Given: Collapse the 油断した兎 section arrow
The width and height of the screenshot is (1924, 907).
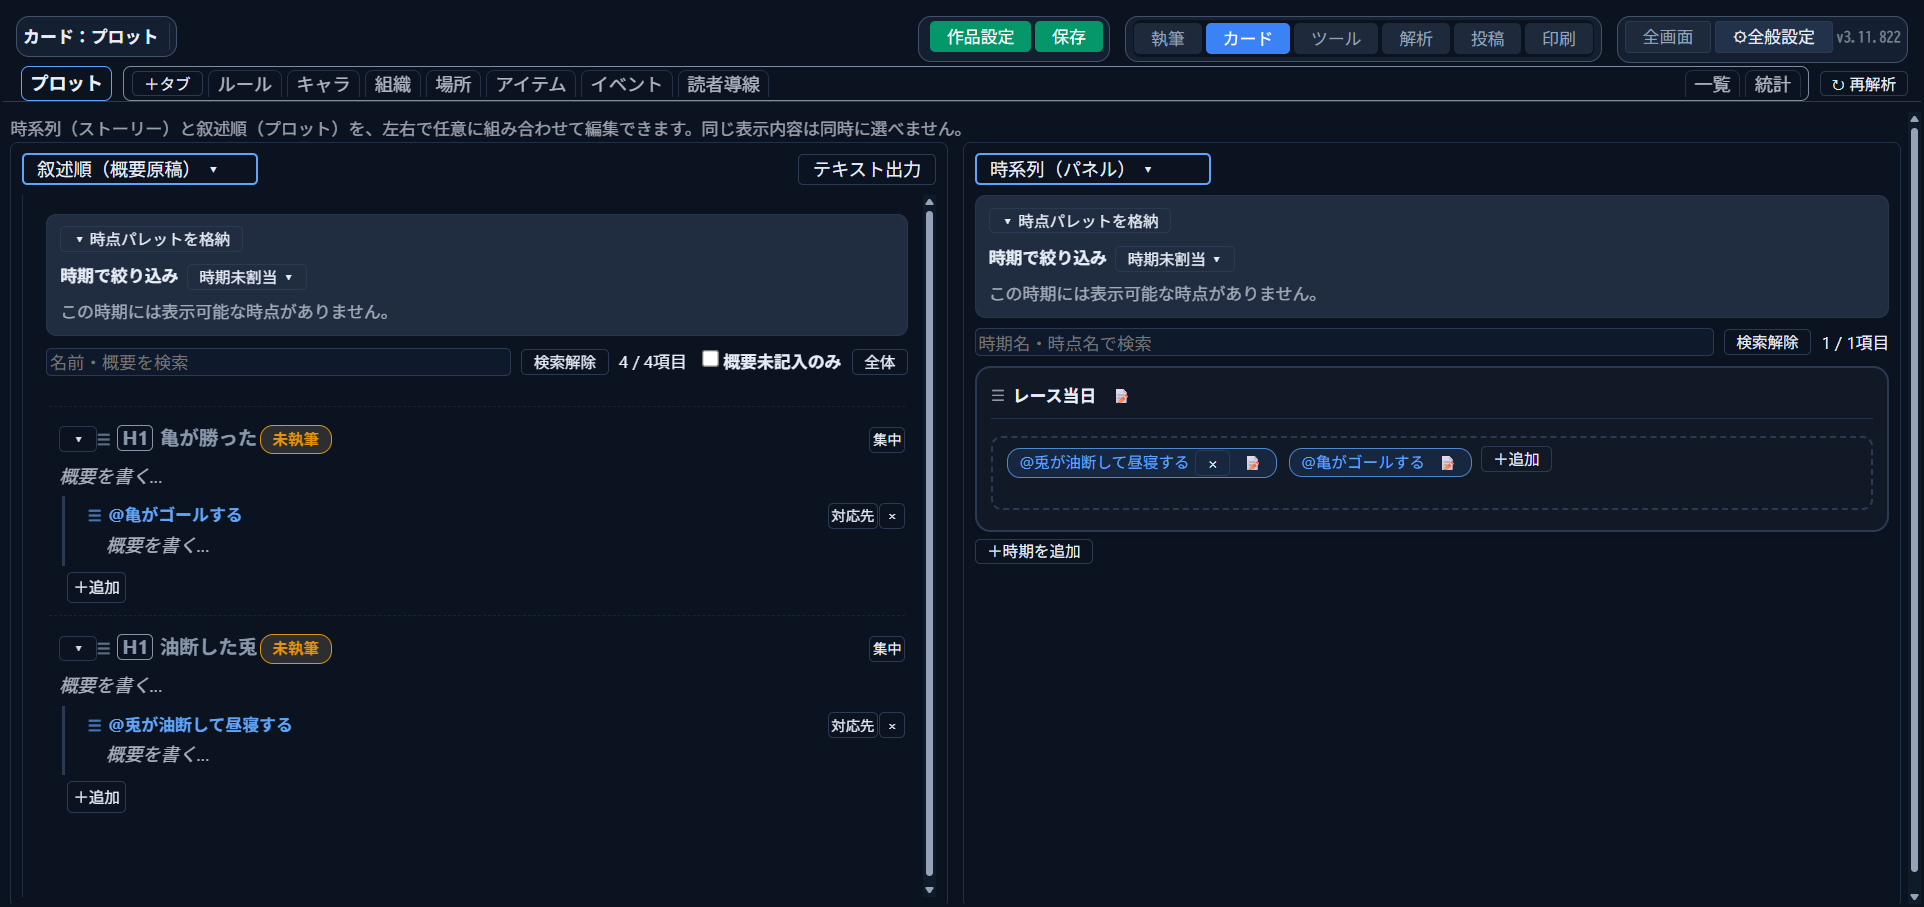Looking at the screenshot, I should [78, 648].
